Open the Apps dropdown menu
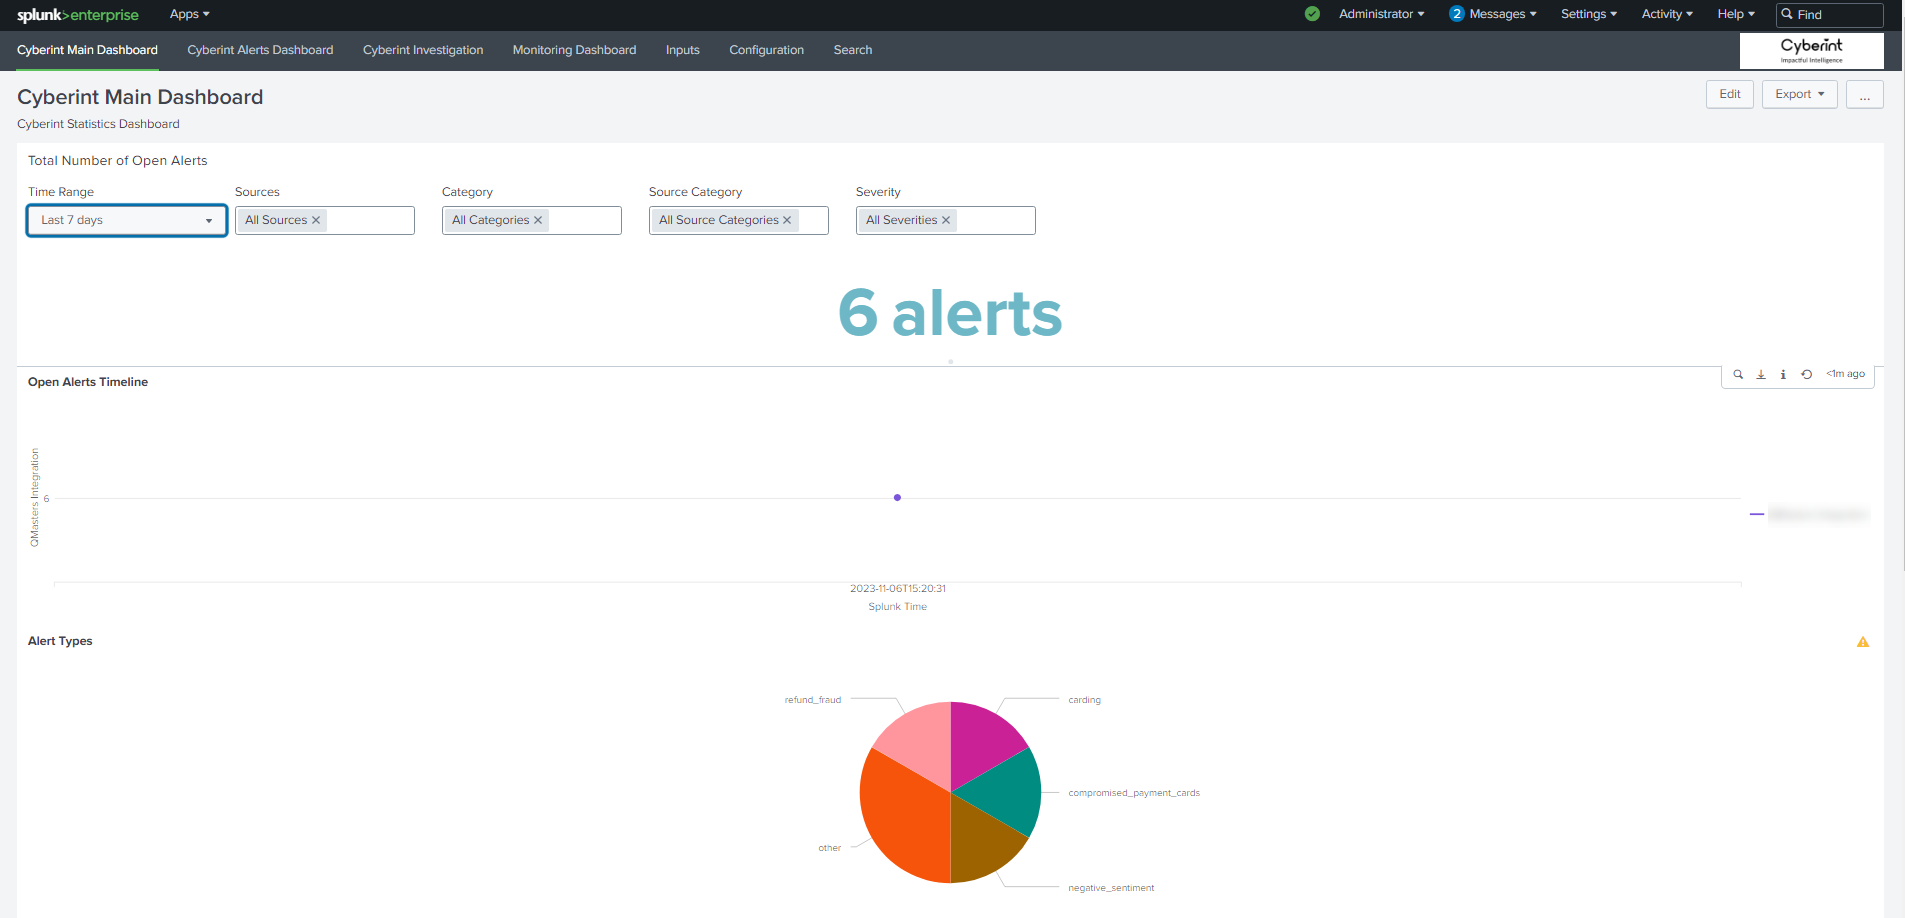1905x918 pixels. pyautogui.click(x=189, y=14)
